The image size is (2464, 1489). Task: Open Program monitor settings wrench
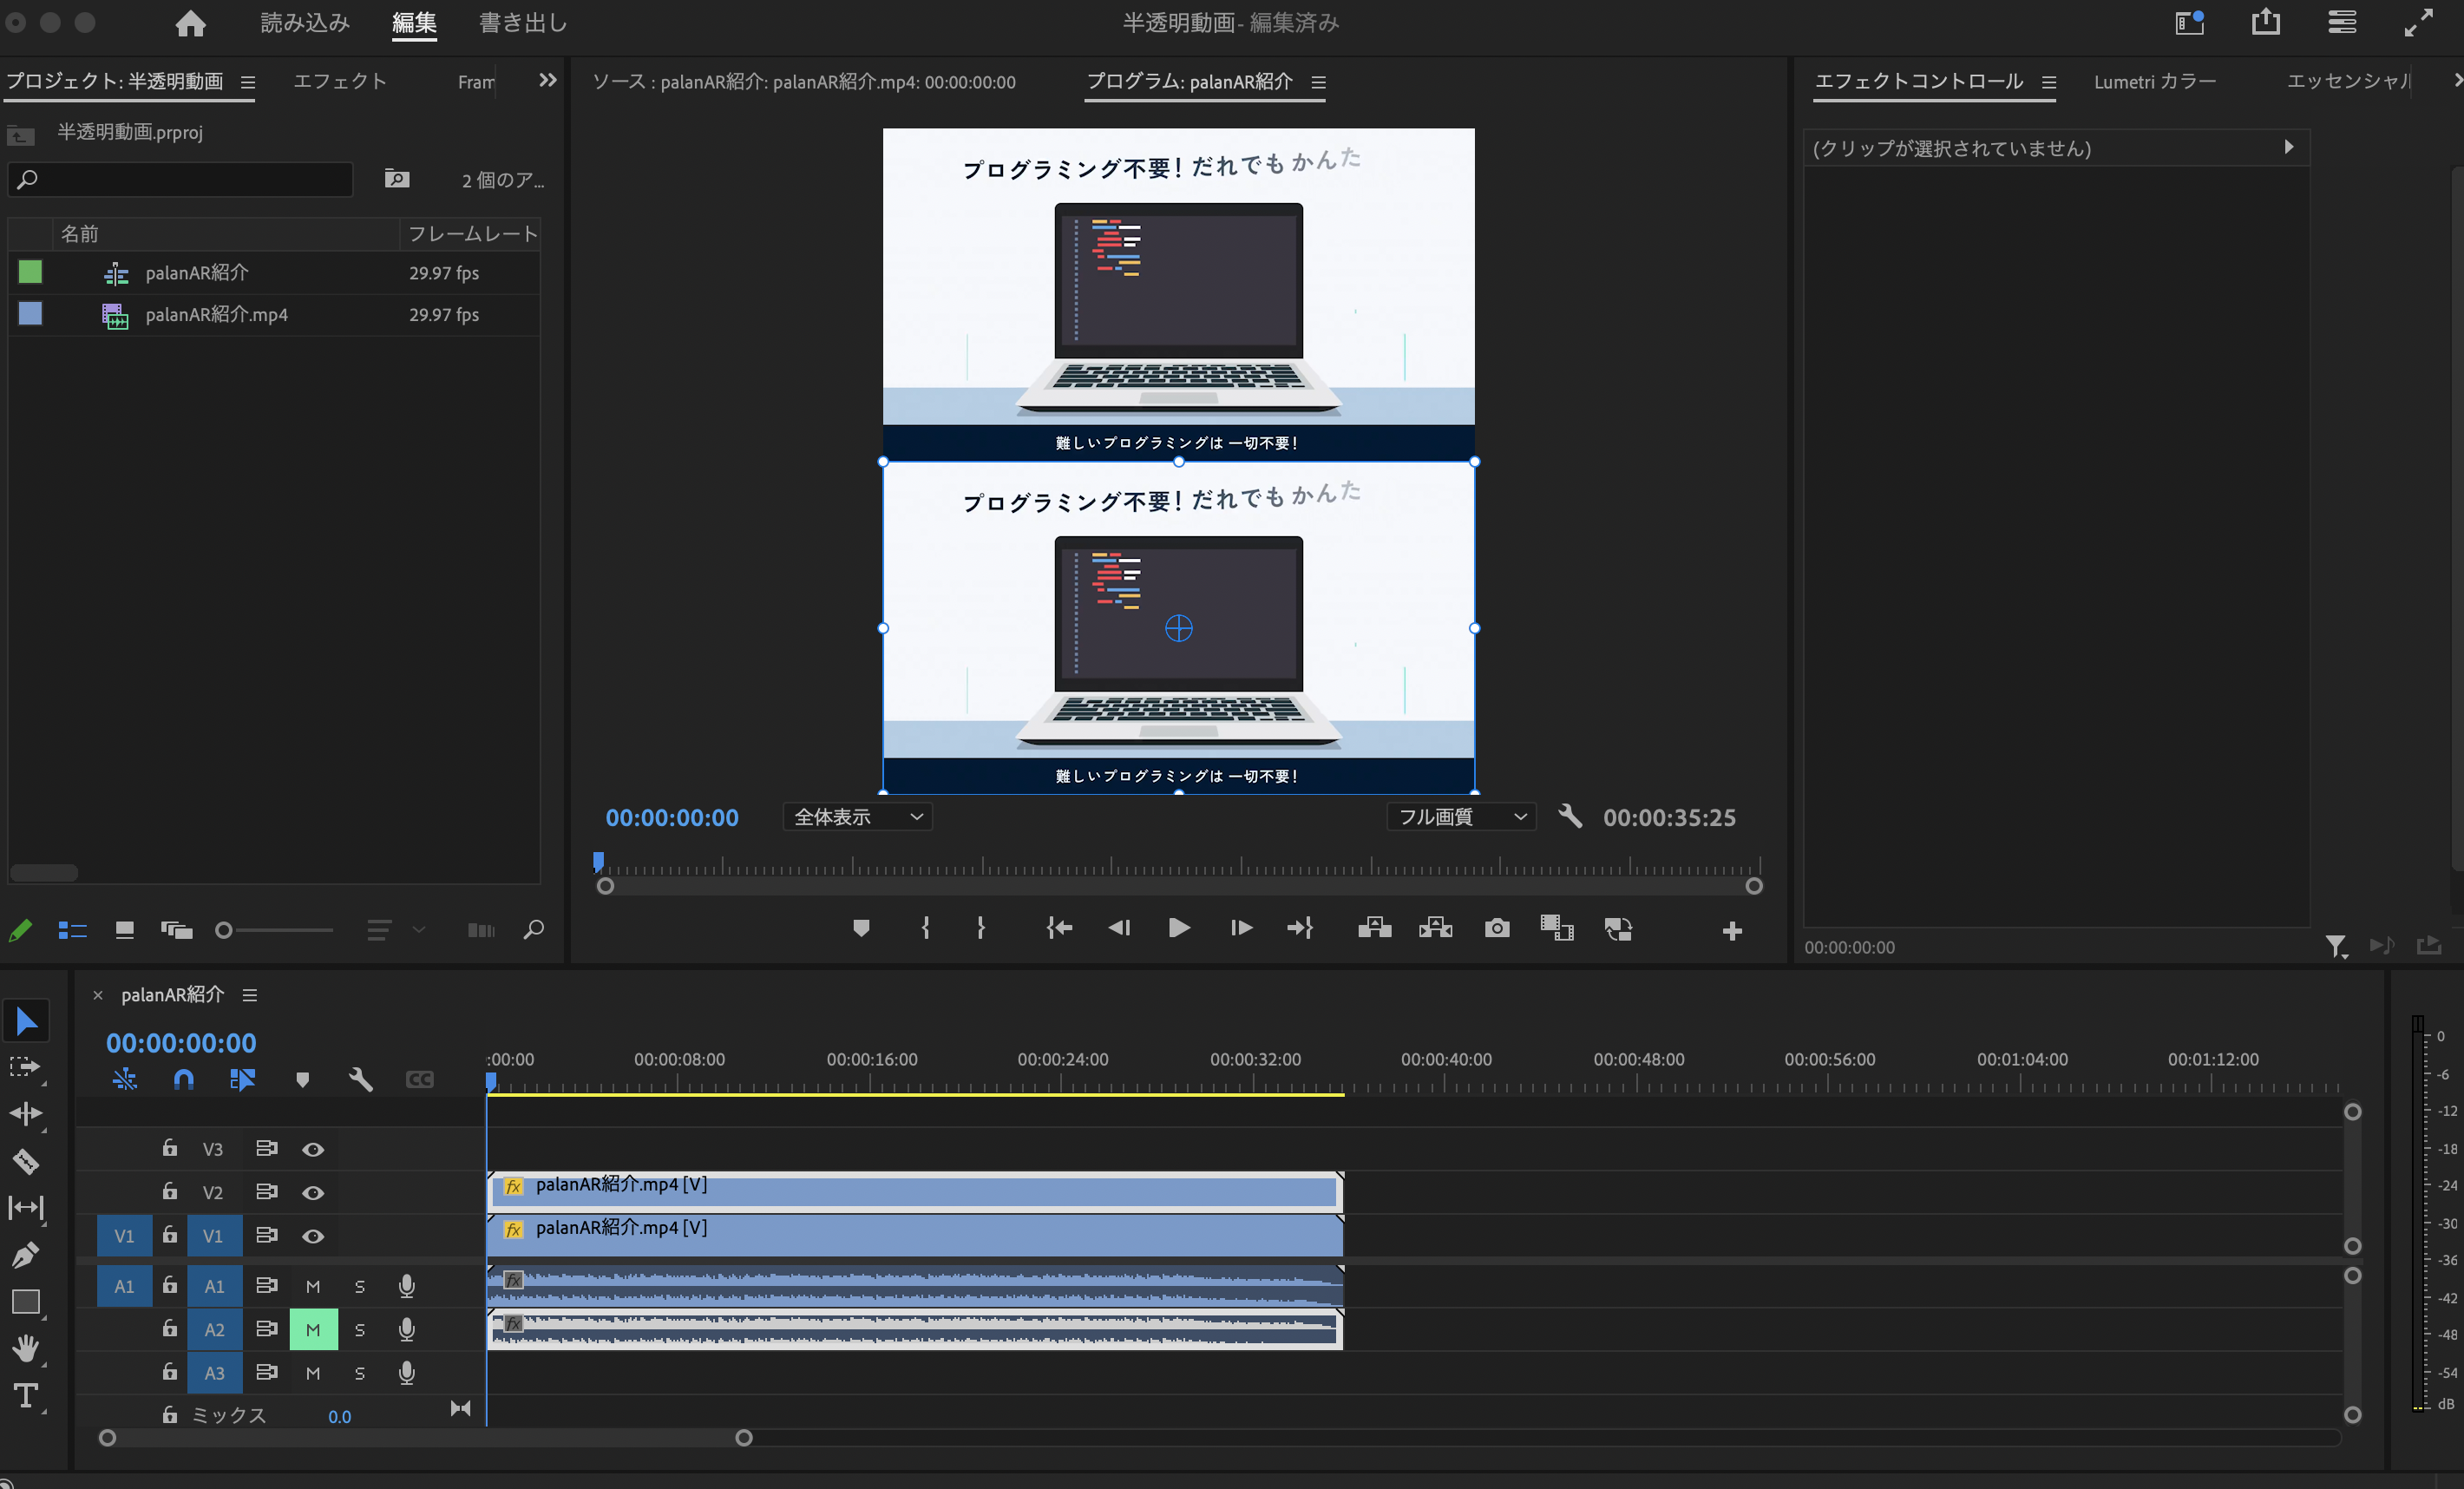(x=1570, y=817)
